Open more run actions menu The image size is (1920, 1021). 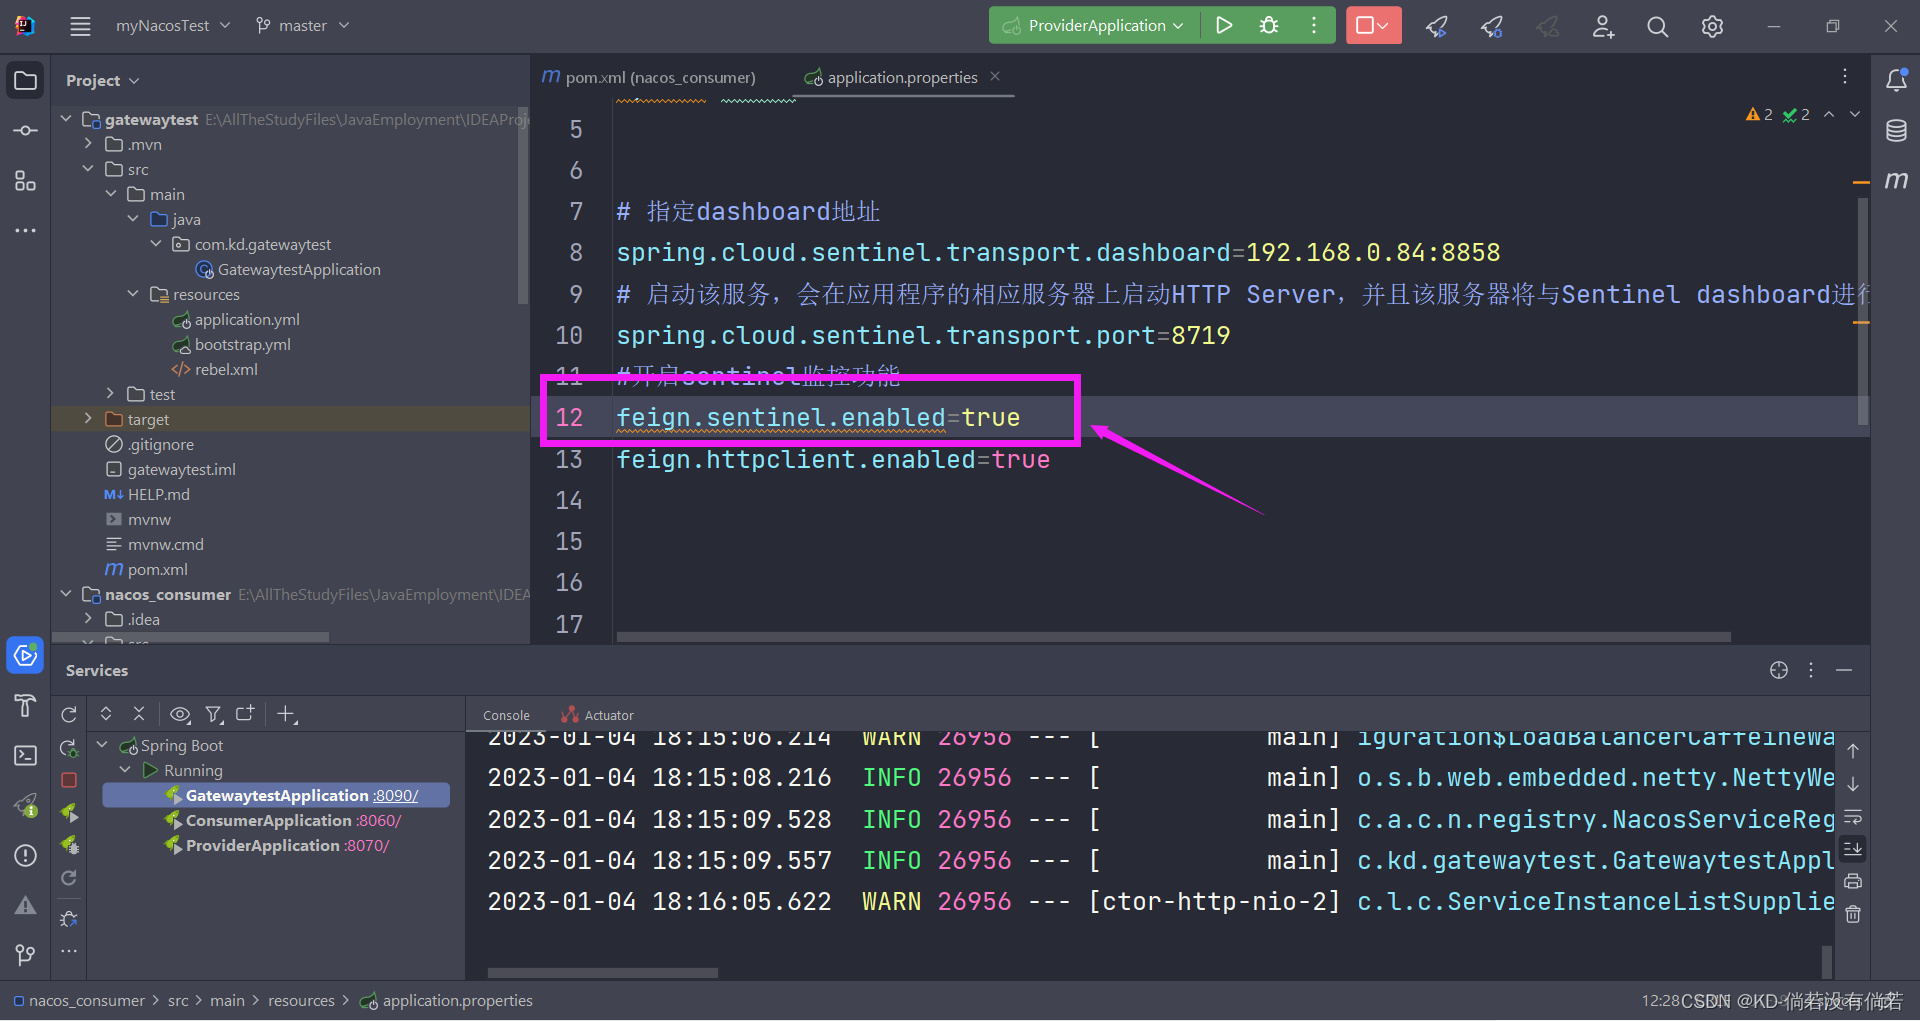1314,26
